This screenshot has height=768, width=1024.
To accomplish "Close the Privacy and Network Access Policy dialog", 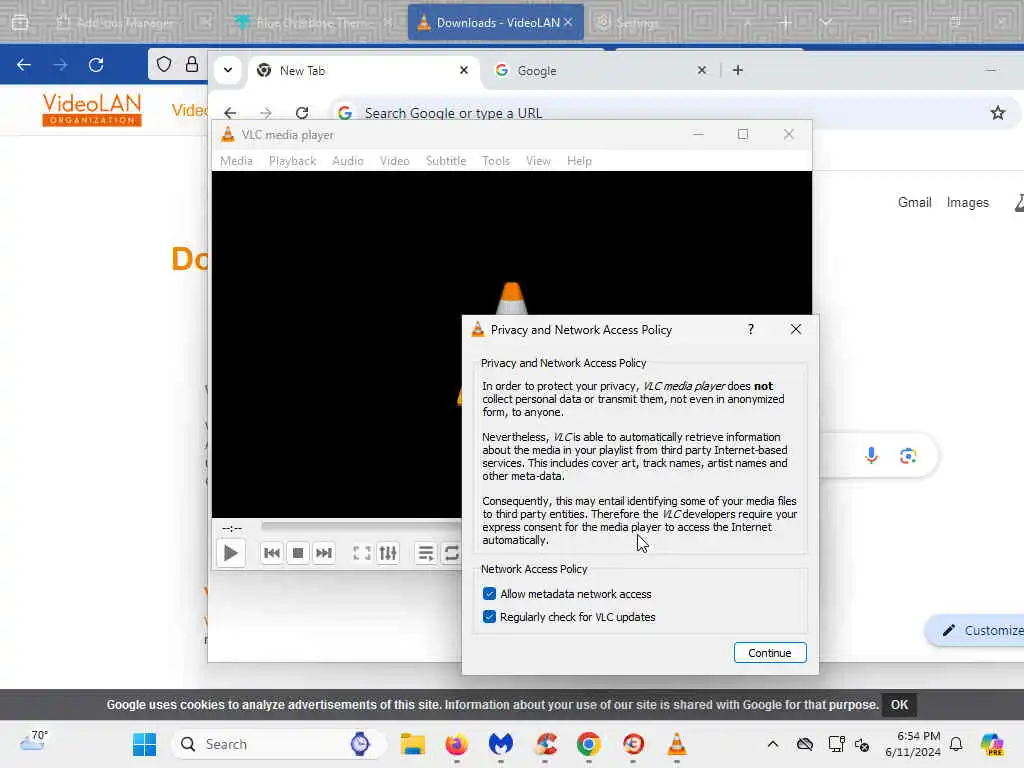I will coord(795,329).
